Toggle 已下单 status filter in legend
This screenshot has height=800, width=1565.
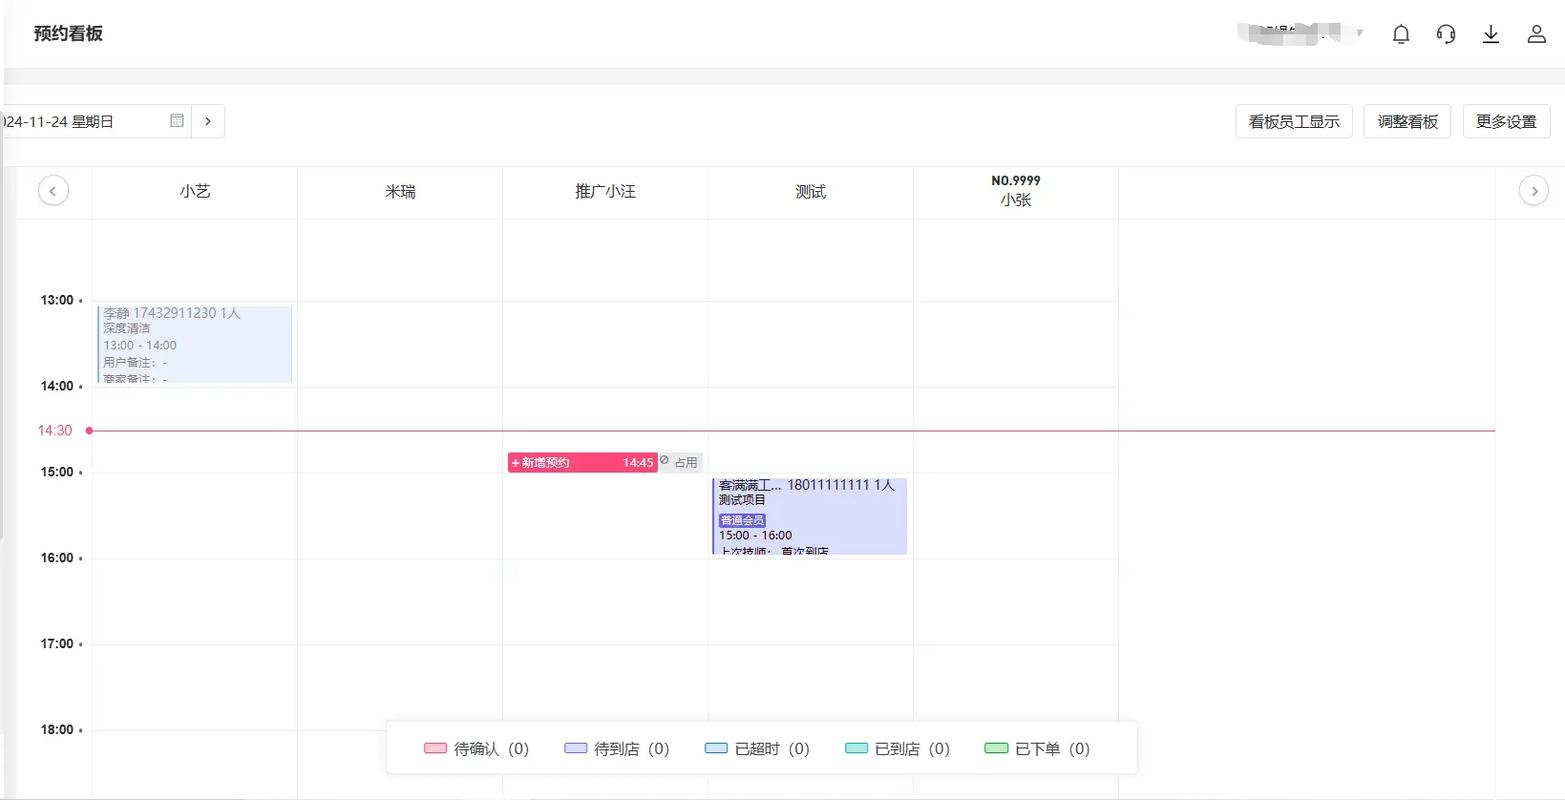click(x=1037, y=749)
